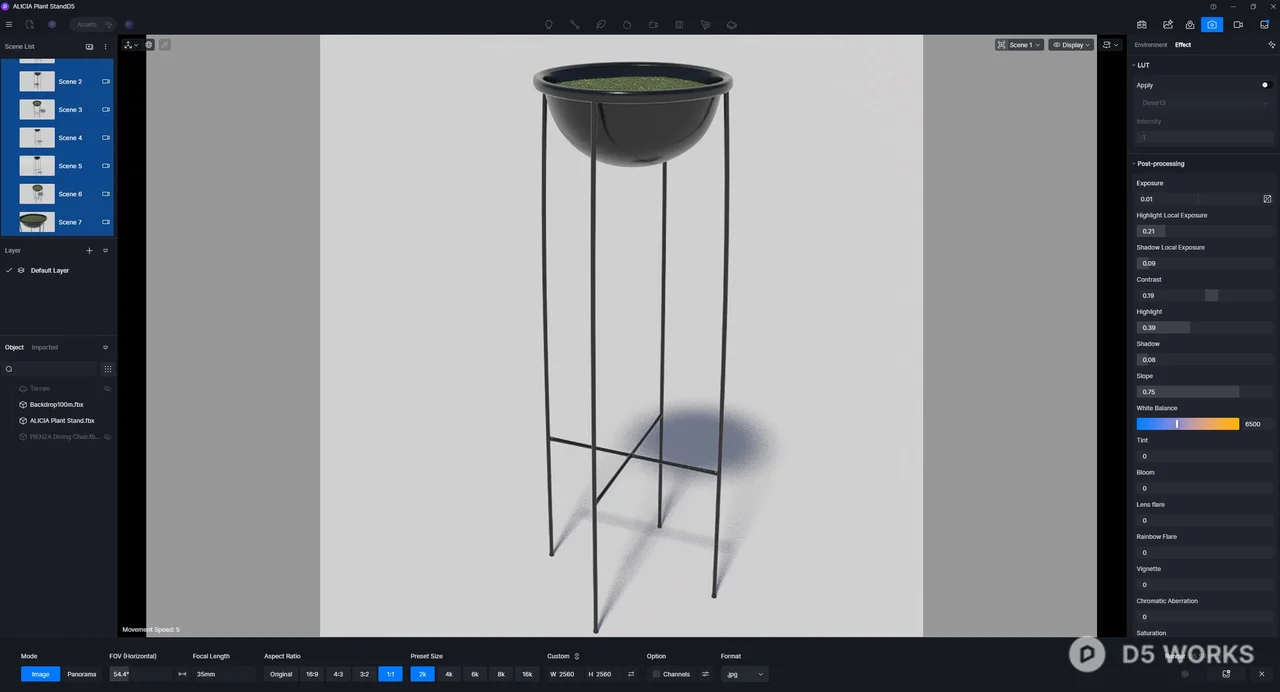
Task: Click the exposure auto icon beside 0.01
Action: (1267, 199)
